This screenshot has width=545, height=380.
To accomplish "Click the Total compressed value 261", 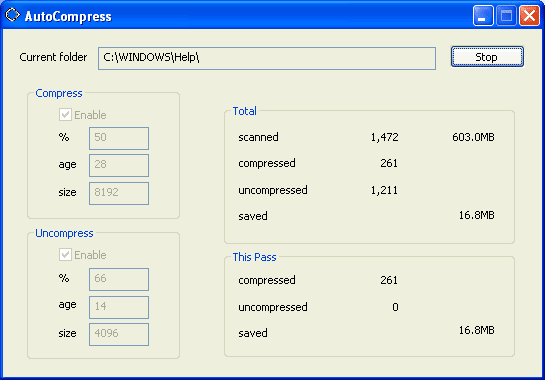I will [389, 163].
